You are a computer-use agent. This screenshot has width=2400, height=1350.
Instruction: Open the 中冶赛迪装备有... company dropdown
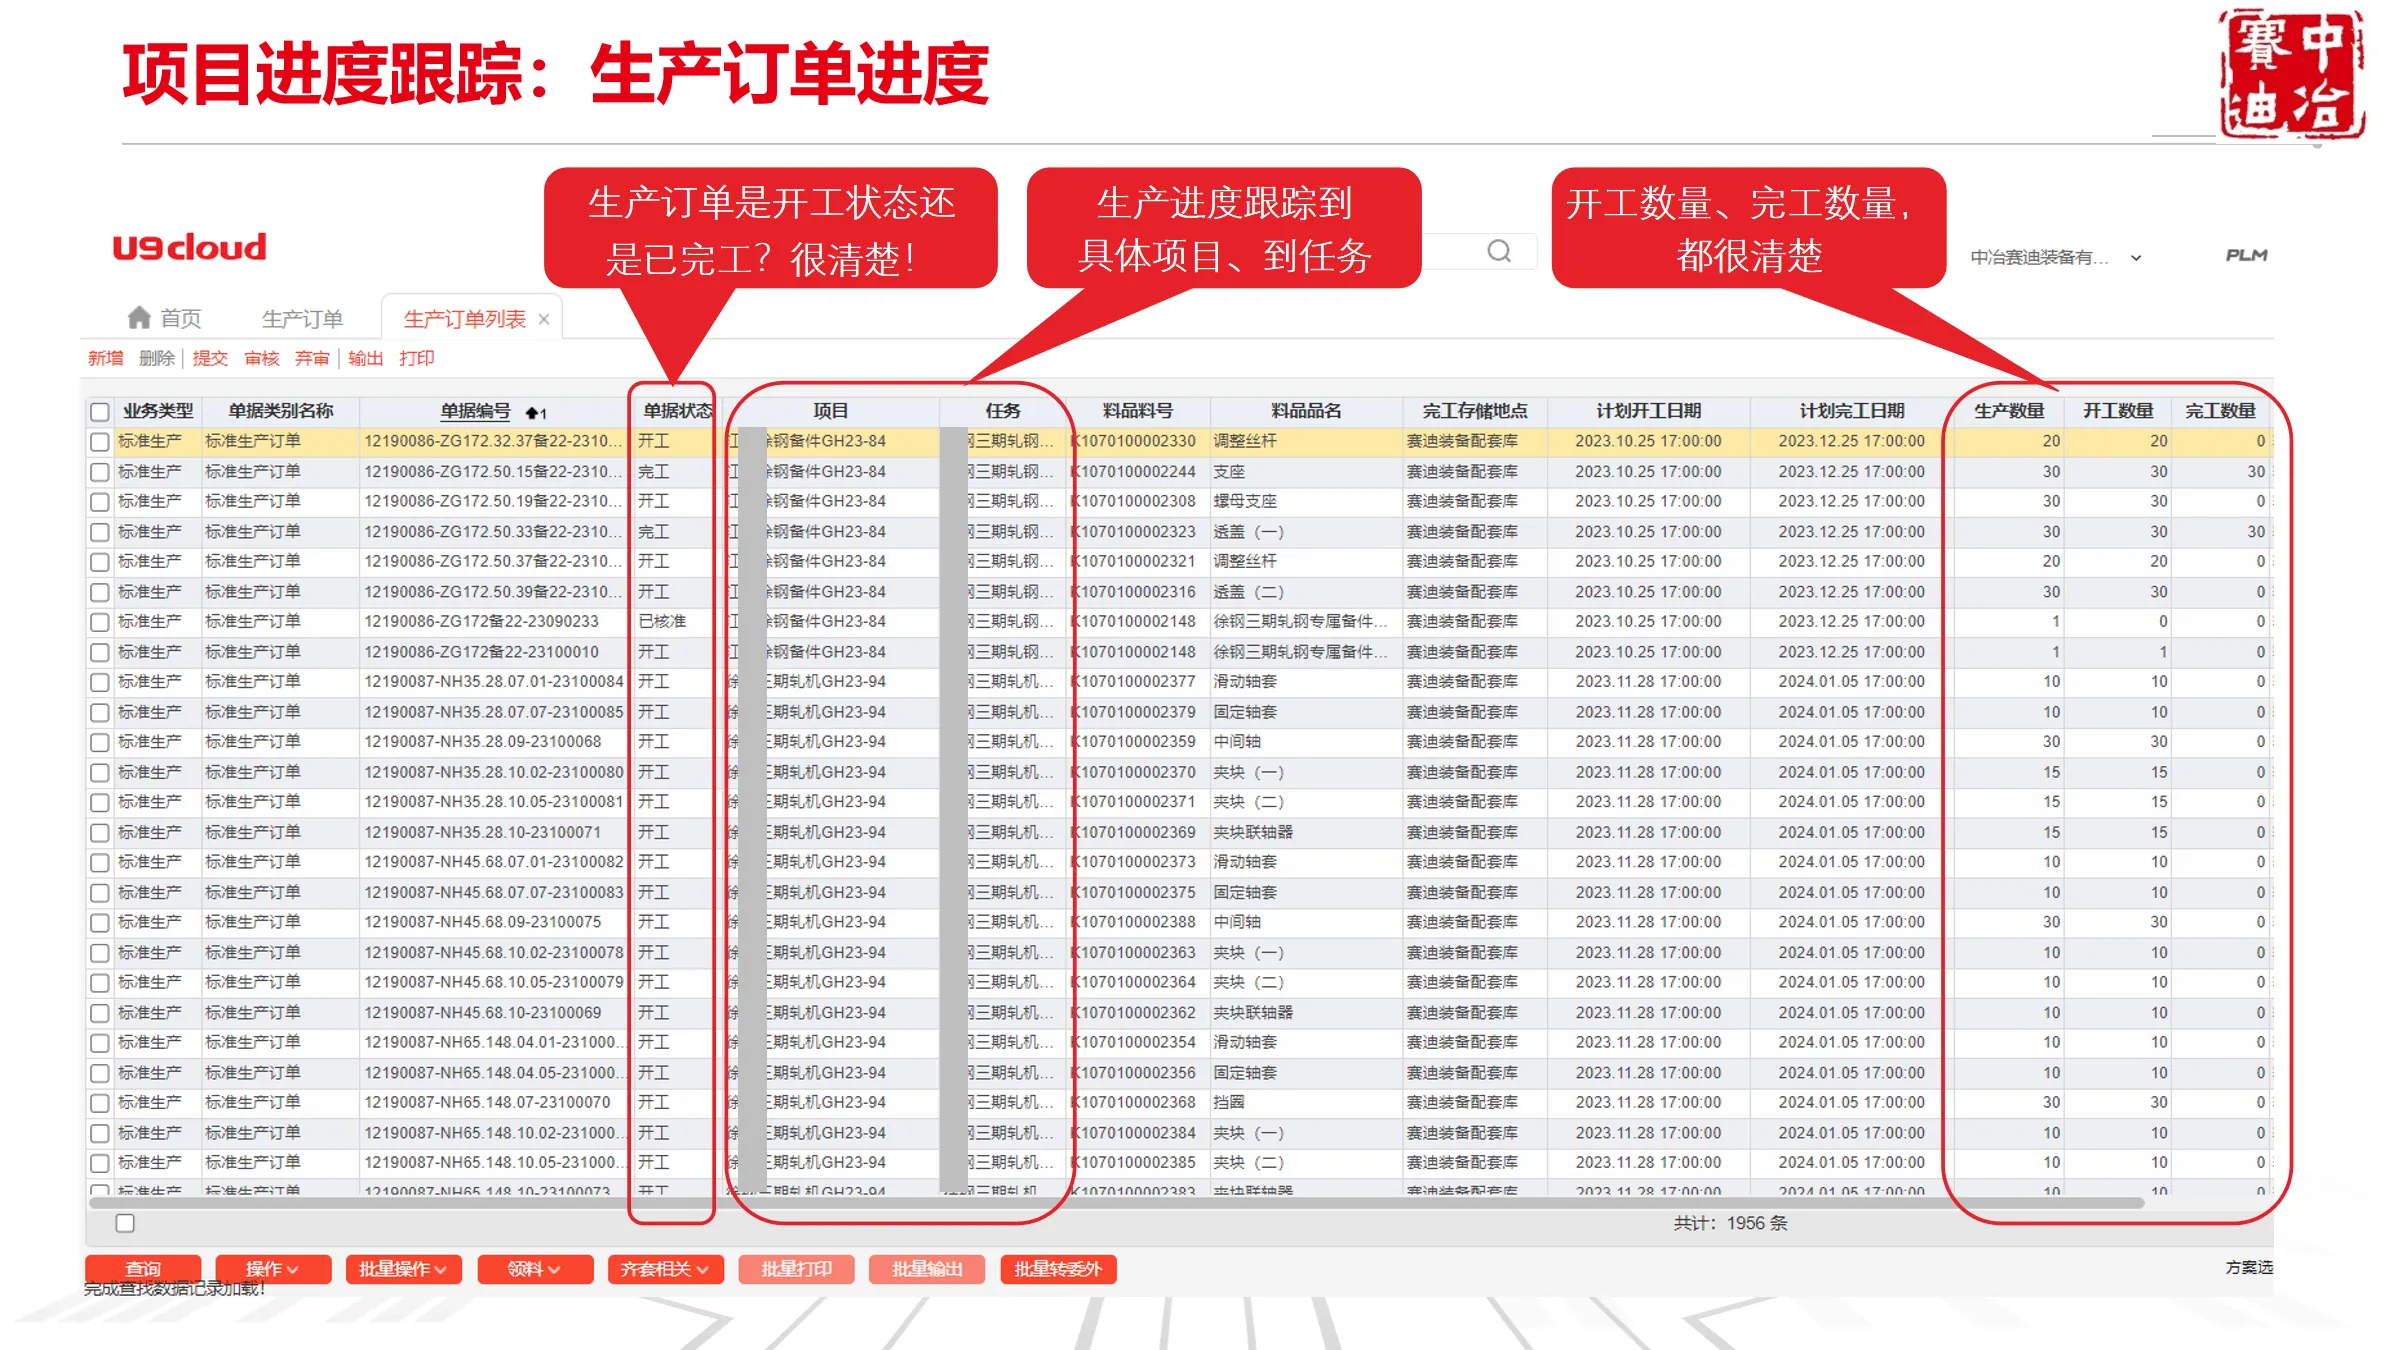[2056, 257]
